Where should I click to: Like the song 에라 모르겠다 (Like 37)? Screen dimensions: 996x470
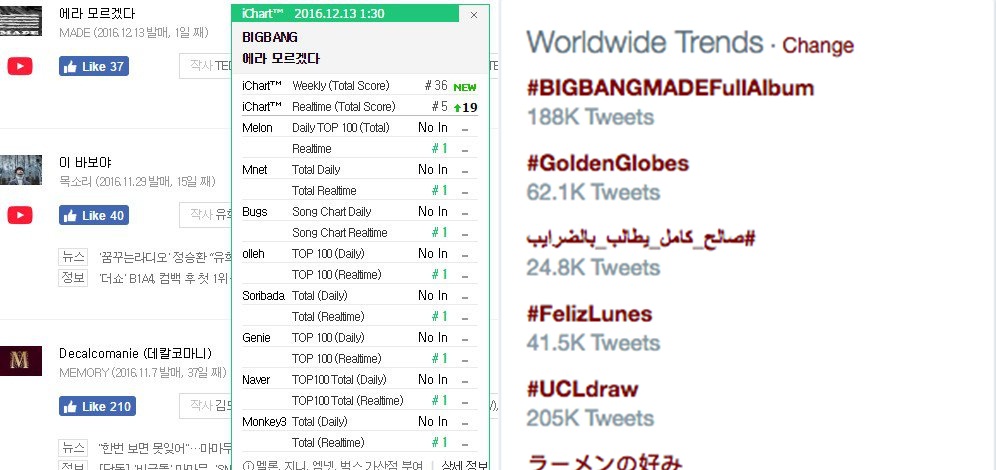point(93,67)
